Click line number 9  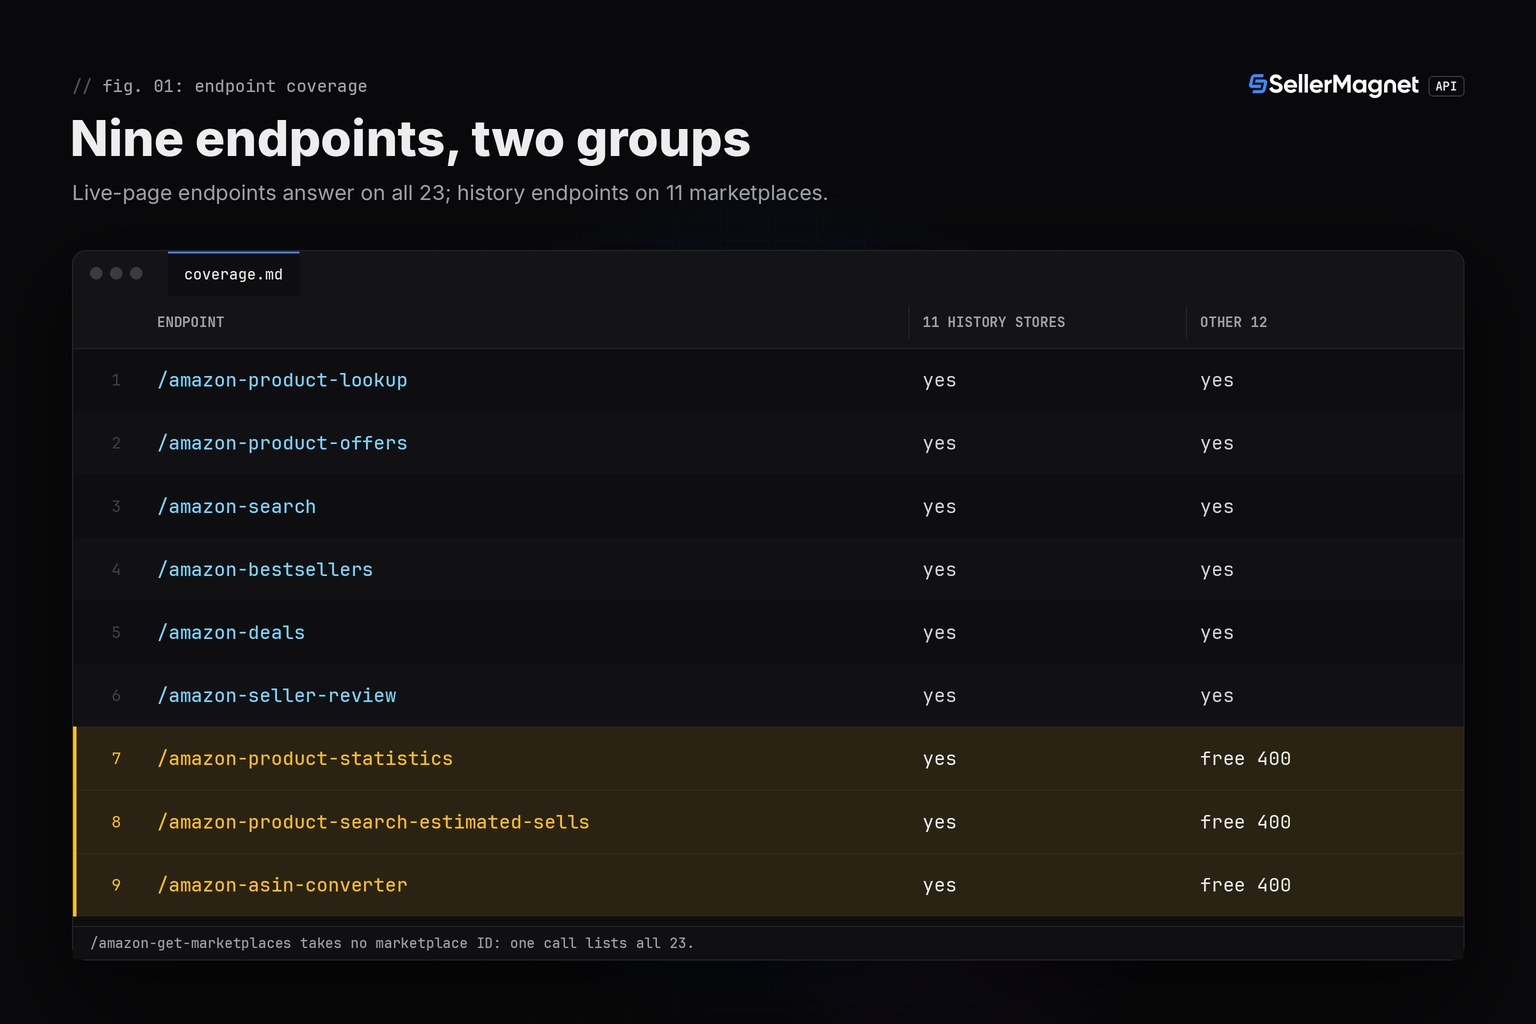pos(116,885)
